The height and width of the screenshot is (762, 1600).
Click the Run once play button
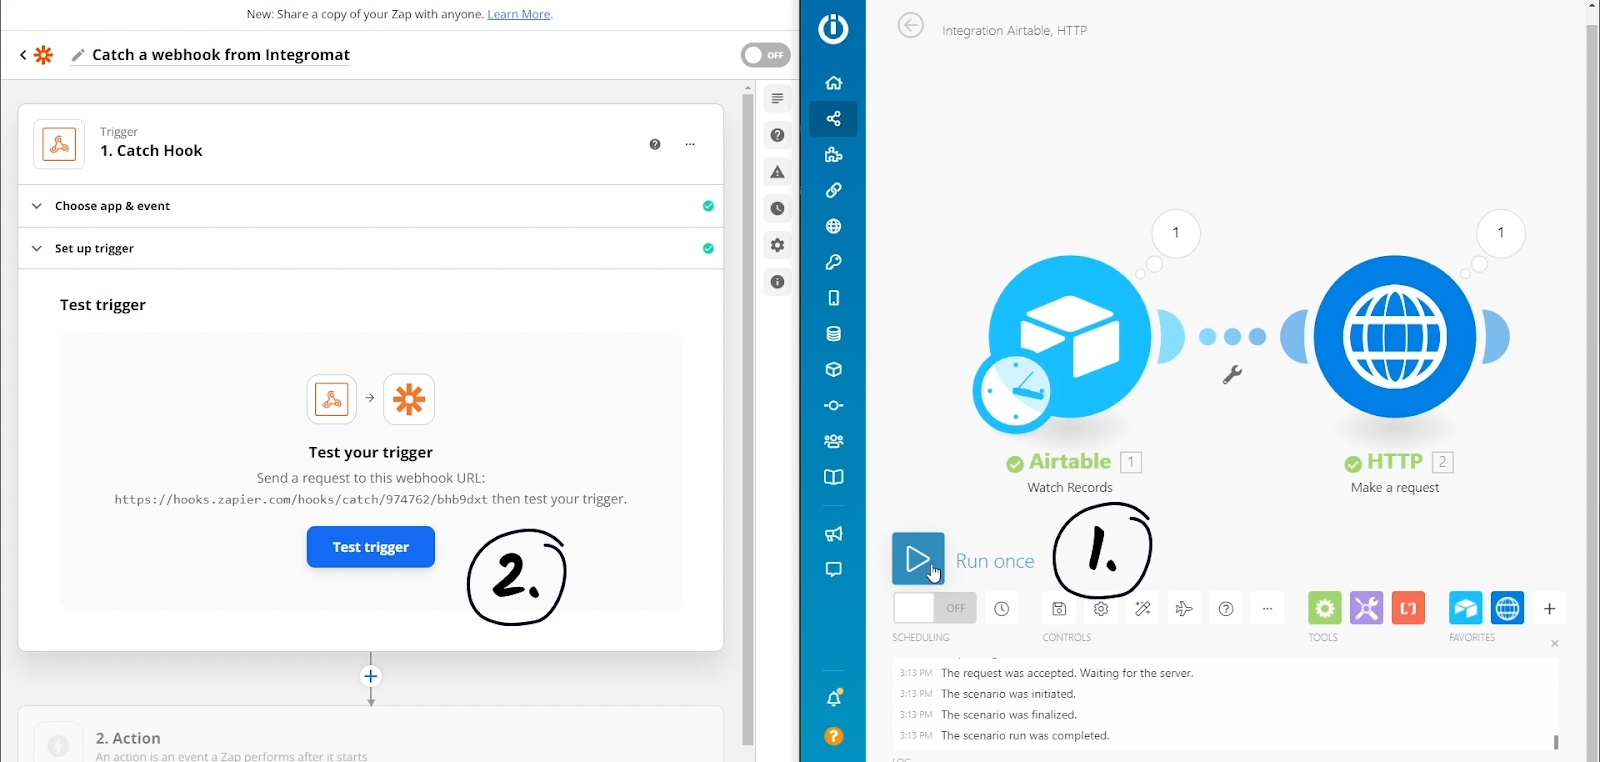pos(918,558)
